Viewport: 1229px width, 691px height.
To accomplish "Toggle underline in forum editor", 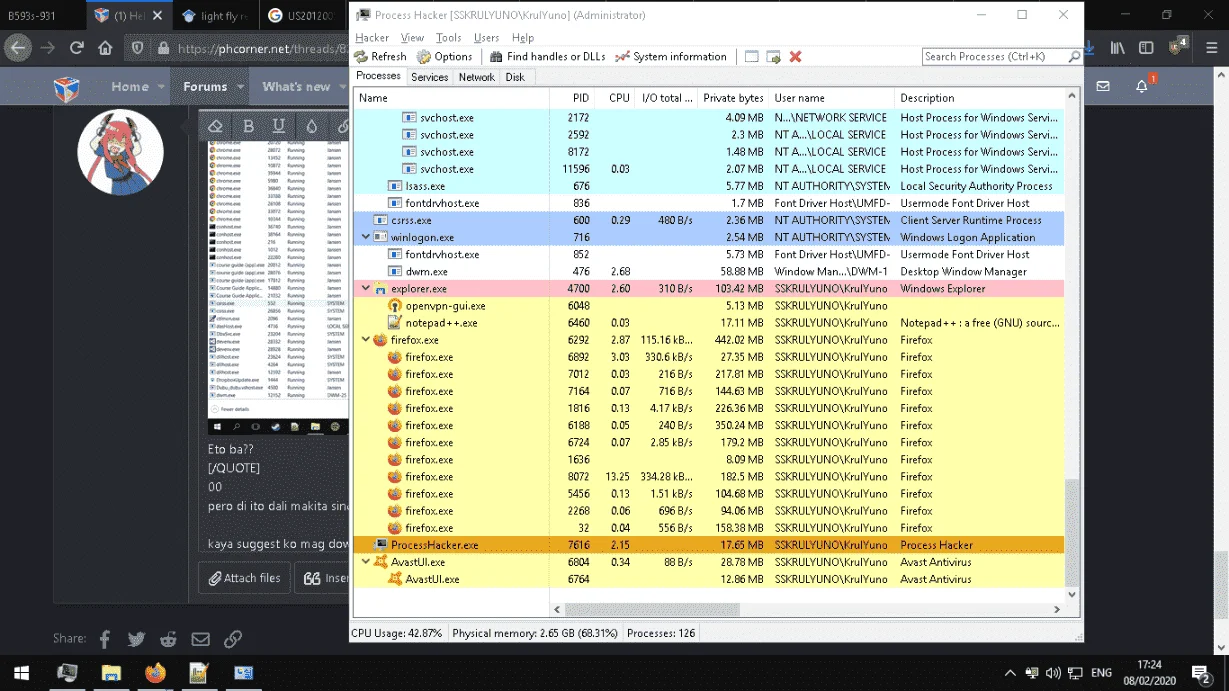I will click(x=279, y=126).
